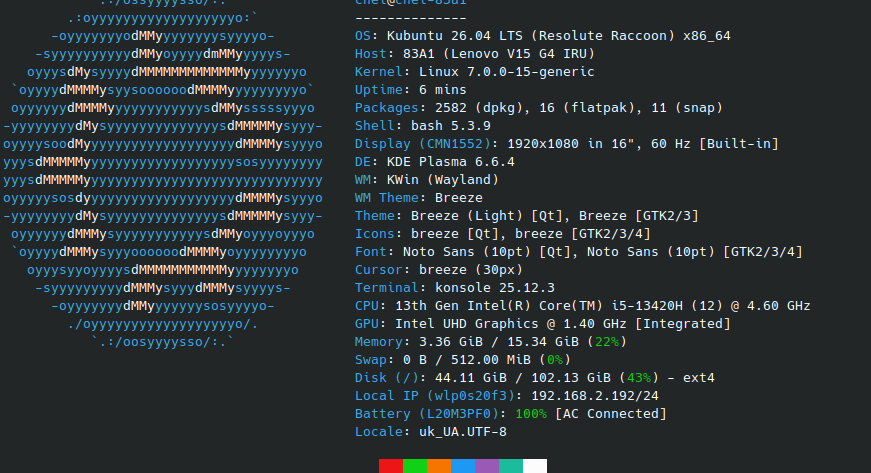The image size is (871, 473).
Task: Click the red color block
Action: (x=391, y=466)
